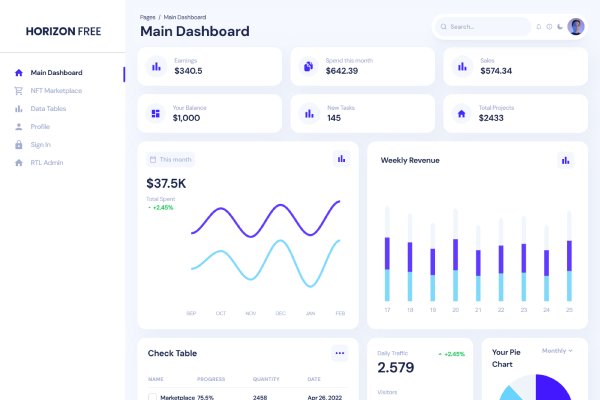Click the Your Balance card icon
The width and height of the screenshot is (600, 400).
(x=156, y=114)
